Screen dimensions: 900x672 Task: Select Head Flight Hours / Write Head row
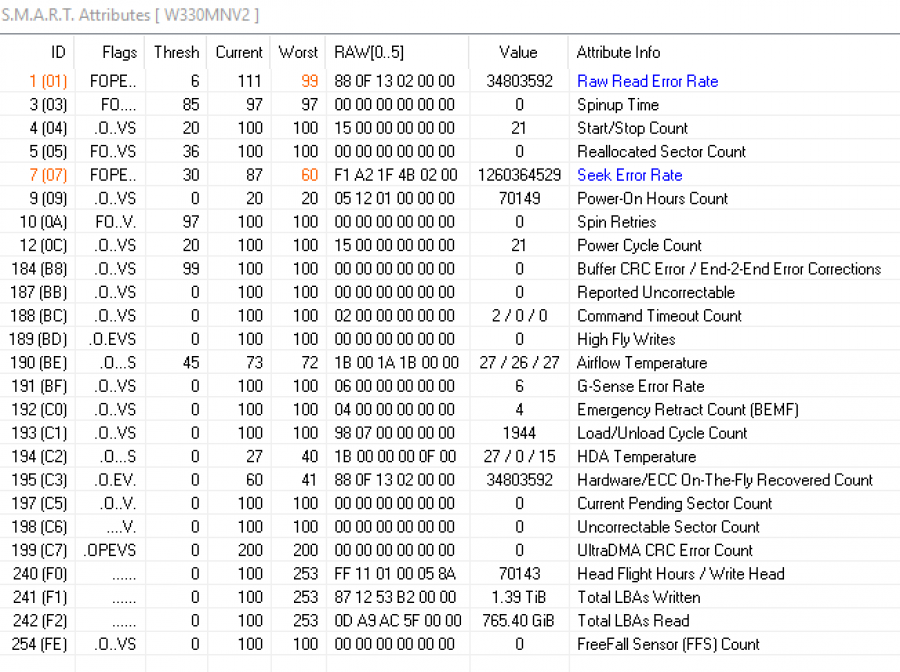pyautogui.click(x=450, y=574)
